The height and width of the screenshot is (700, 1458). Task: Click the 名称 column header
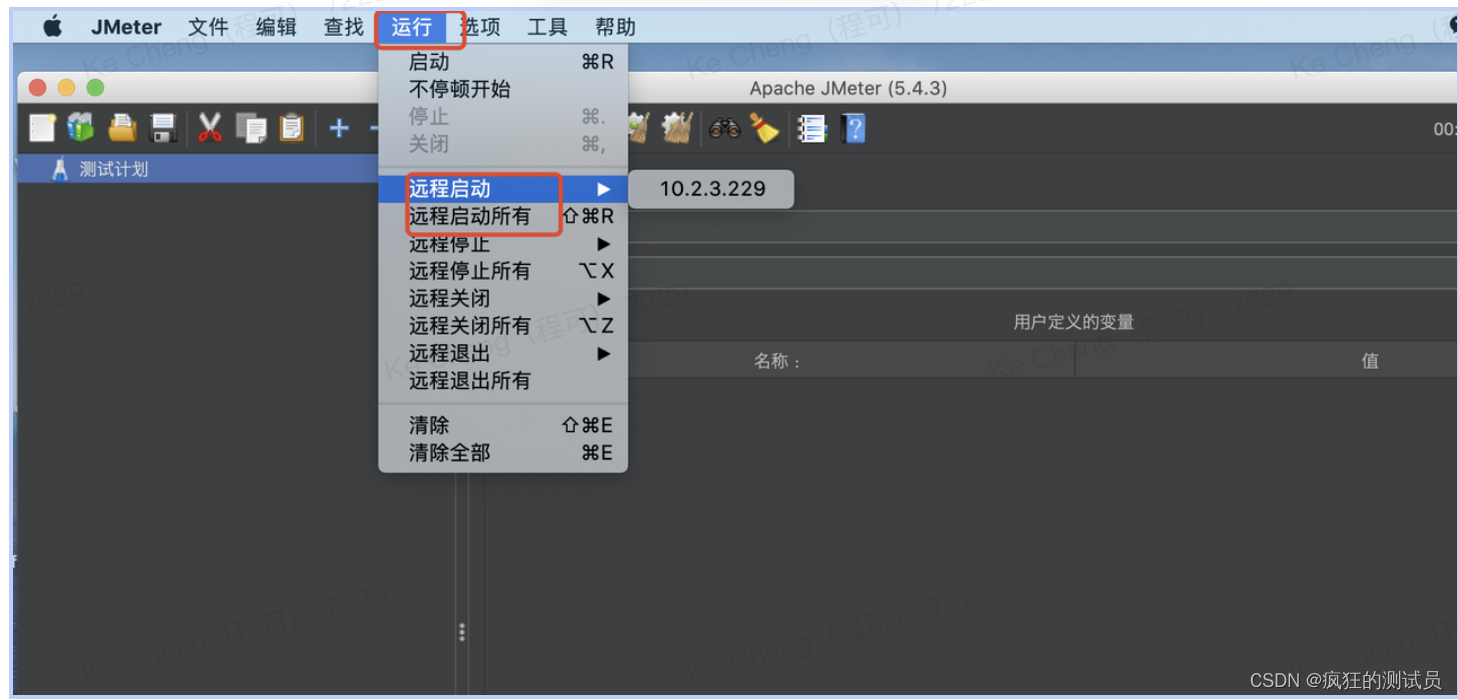click(778, 361)
